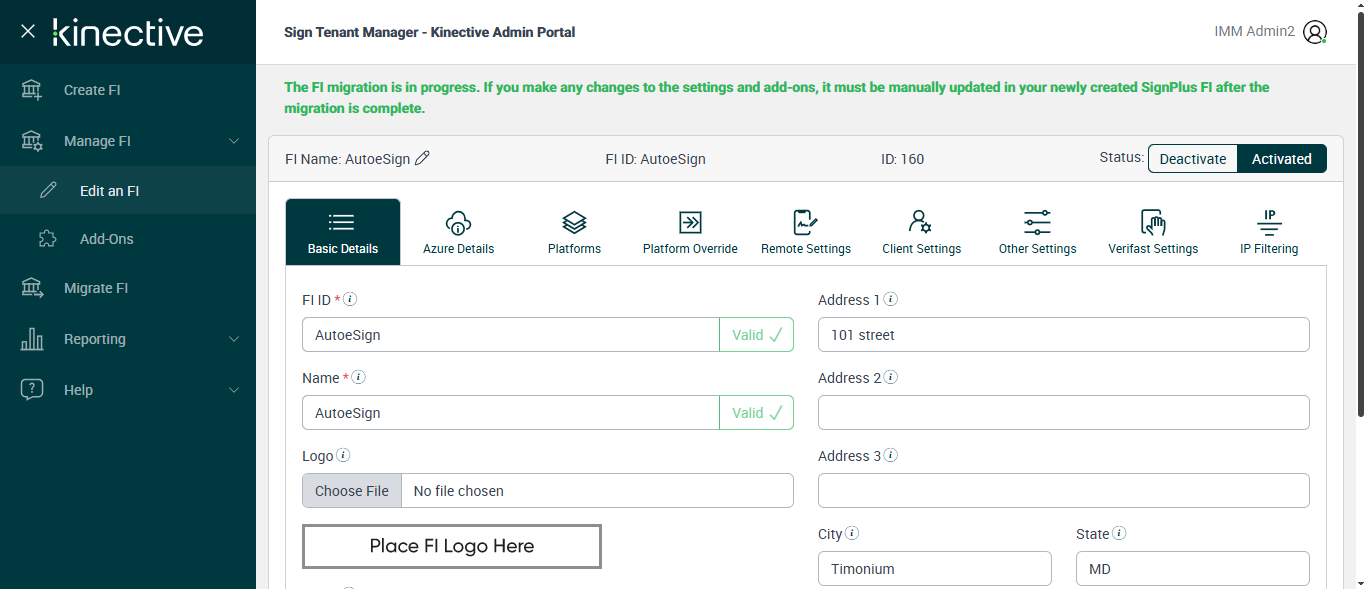Click the Address 2 input field

pos(1063,413)
